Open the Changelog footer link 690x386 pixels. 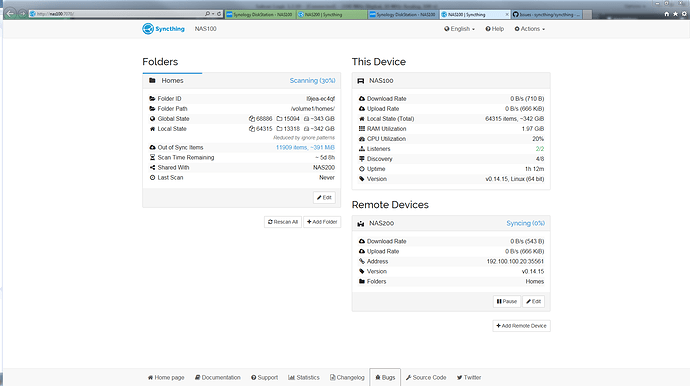click(347, 378)
